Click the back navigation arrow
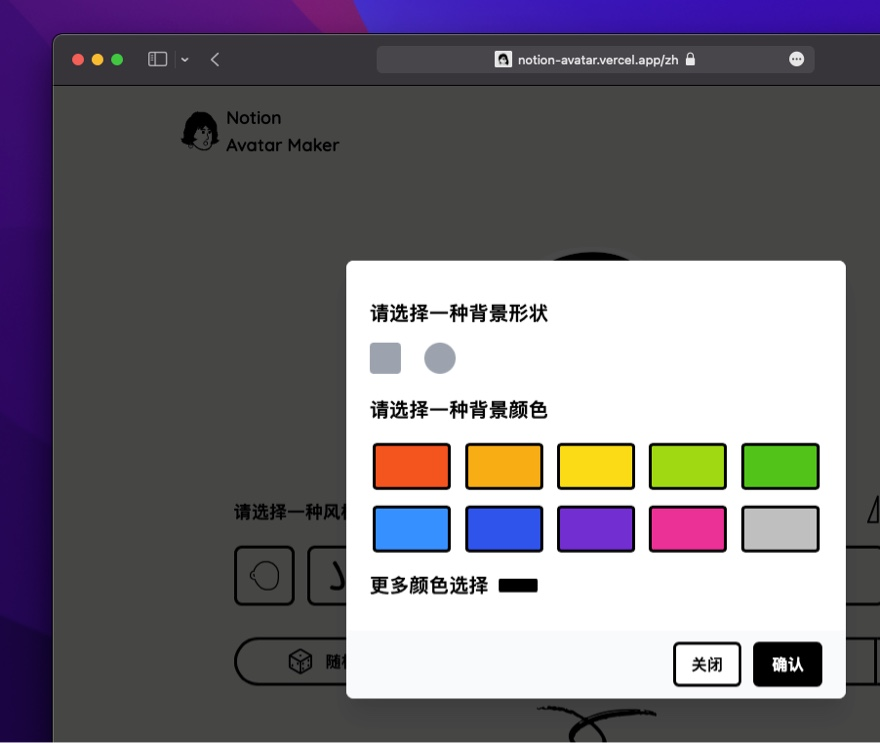880x743 pixels. (x=216, y=59)
